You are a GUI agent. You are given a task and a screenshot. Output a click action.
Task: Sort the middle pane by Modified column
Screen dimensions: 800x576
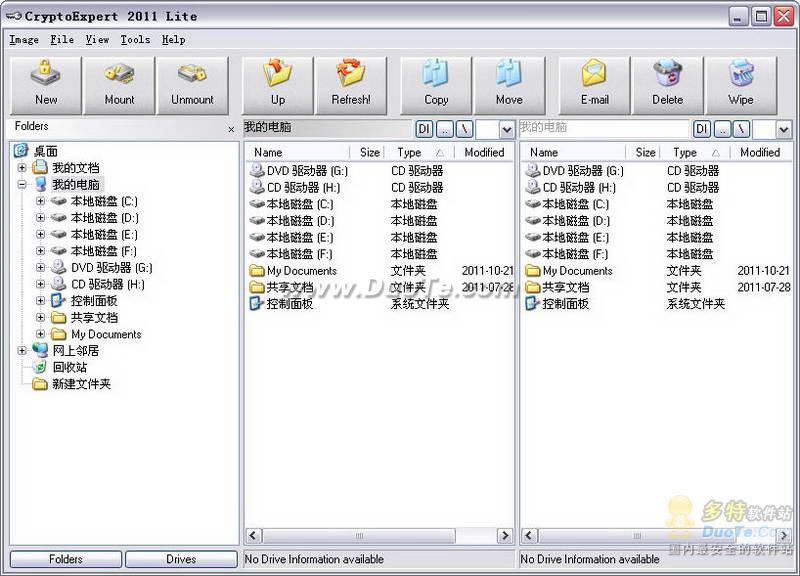pos(484,152)
